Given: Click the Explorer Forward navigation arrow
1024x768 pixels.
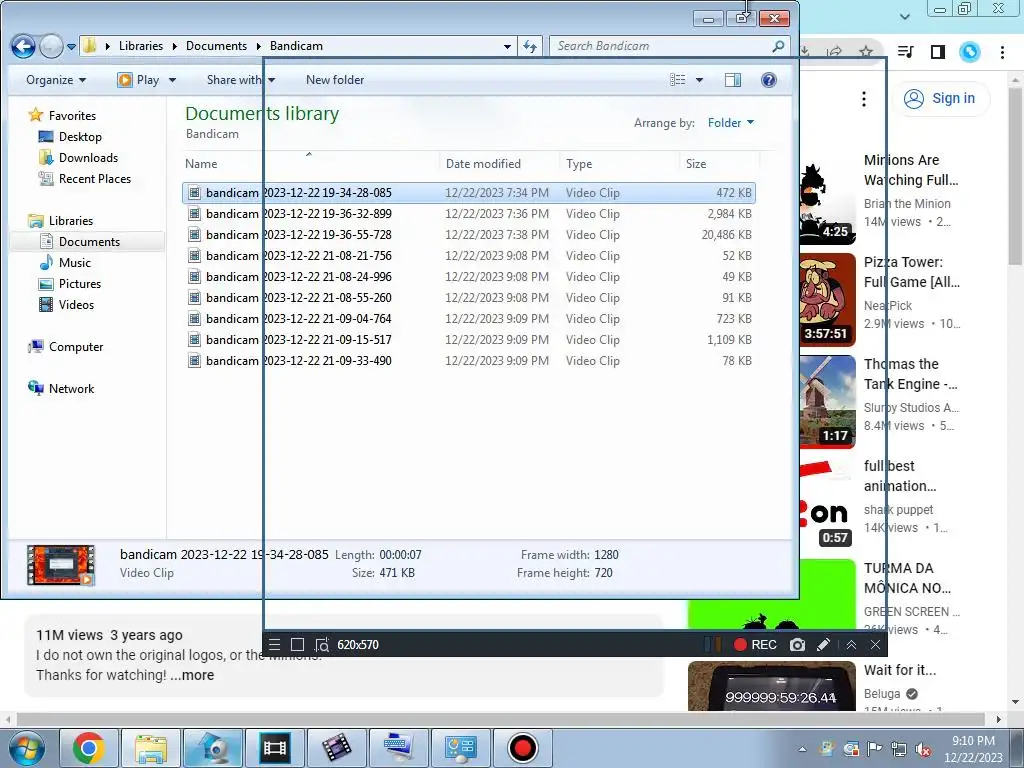Looking at the screenshot, I should point(50,46).
